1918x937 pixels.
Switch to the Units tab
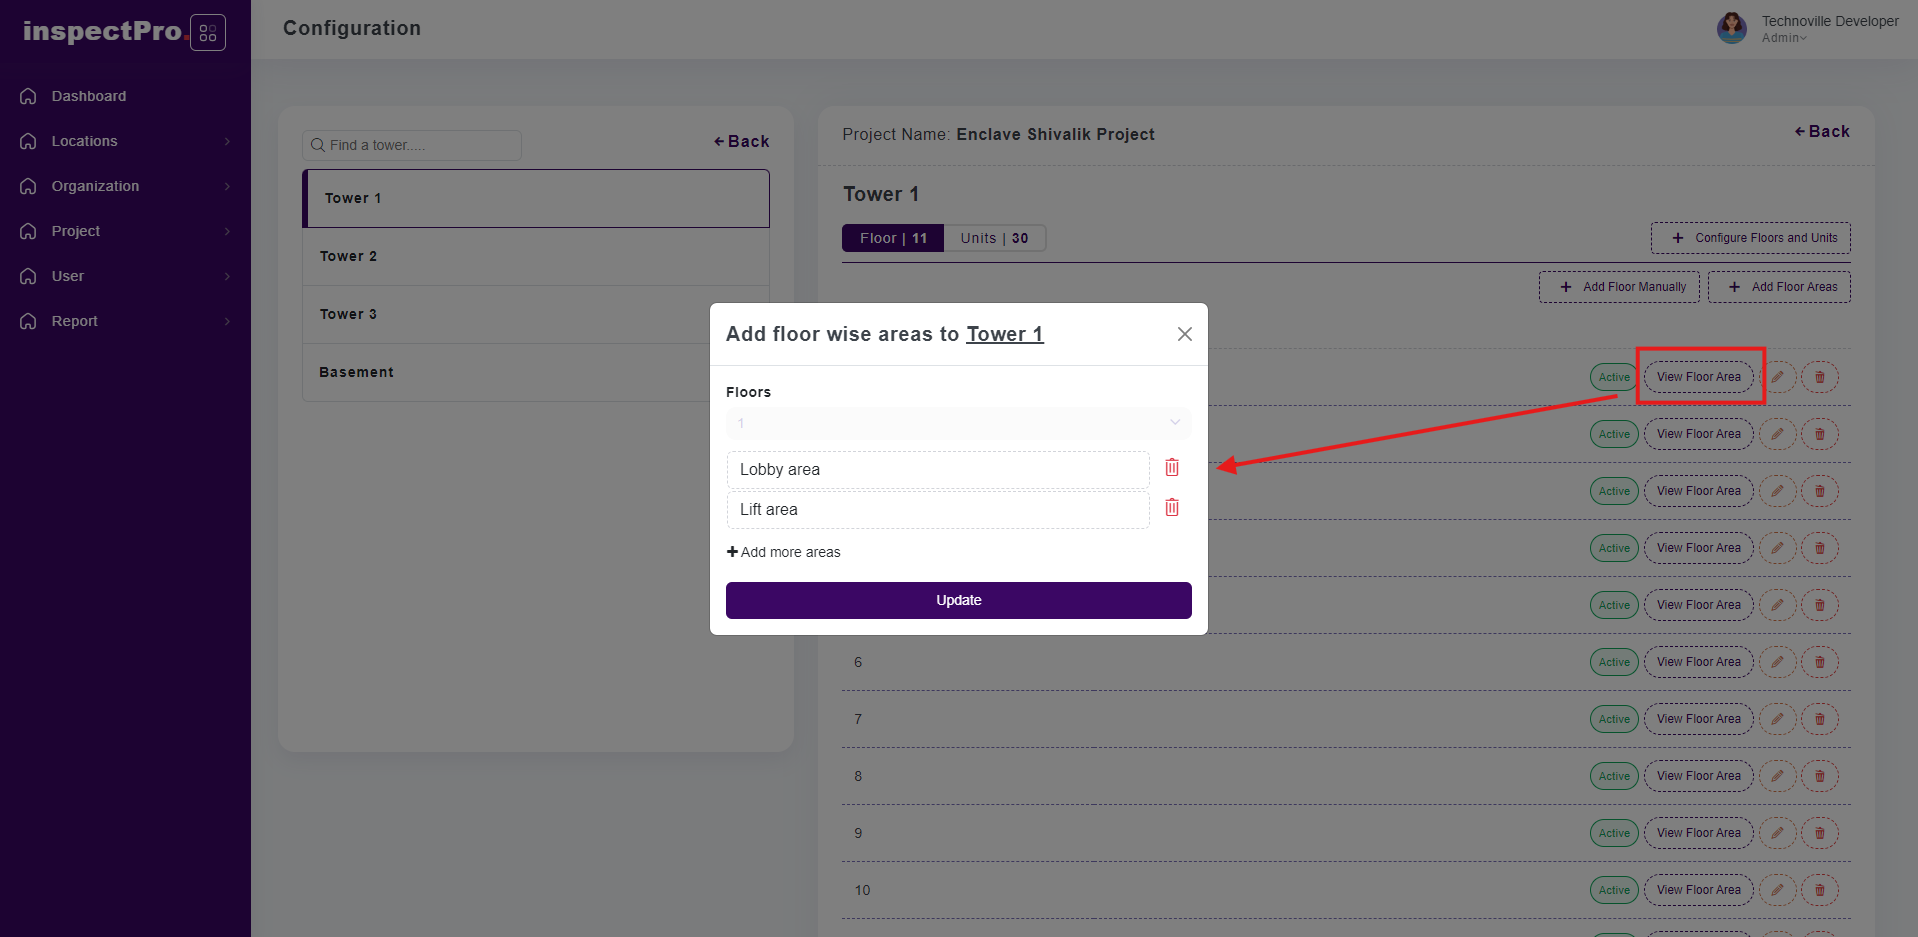pos(994,238)
